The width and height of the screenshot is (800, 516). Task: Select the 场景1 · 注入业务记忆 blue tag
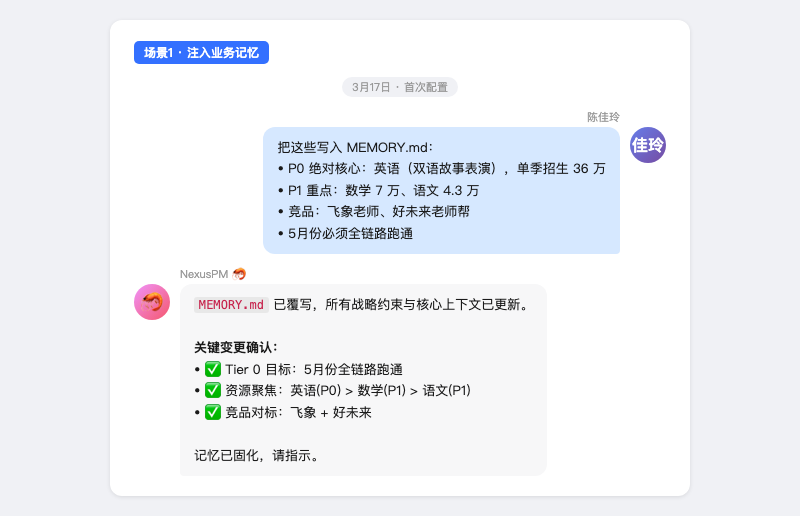click(x=201, y=53)
